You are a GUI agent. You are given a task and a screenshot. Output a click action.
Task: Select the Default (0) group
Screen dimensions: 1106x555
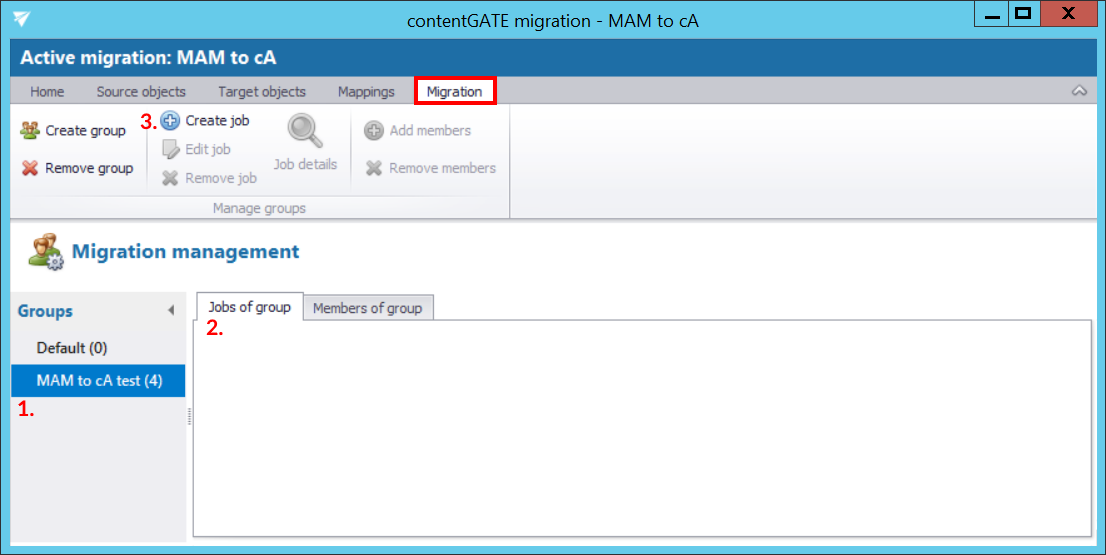pos(98,348)
